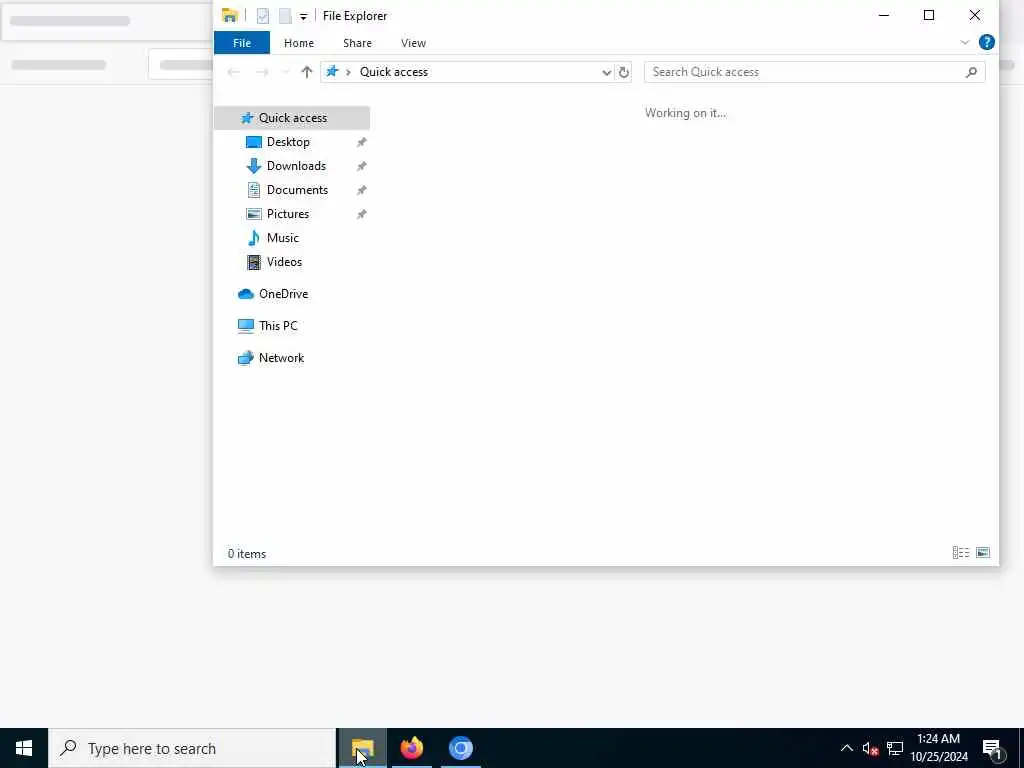Switch to the View ribbon tab

click(x=413, y=43)
